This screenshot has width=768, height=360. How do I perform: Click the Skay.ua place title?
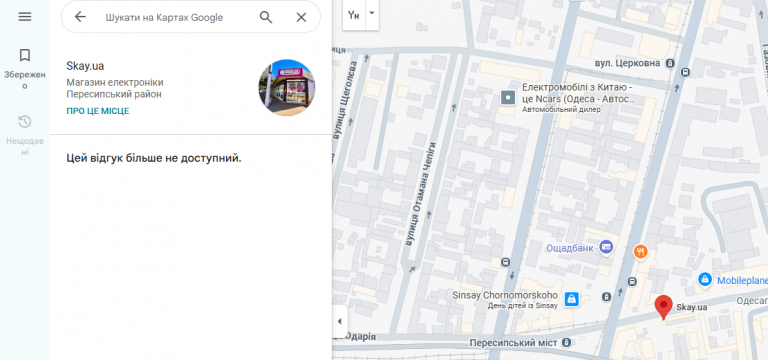click(85, 66)
